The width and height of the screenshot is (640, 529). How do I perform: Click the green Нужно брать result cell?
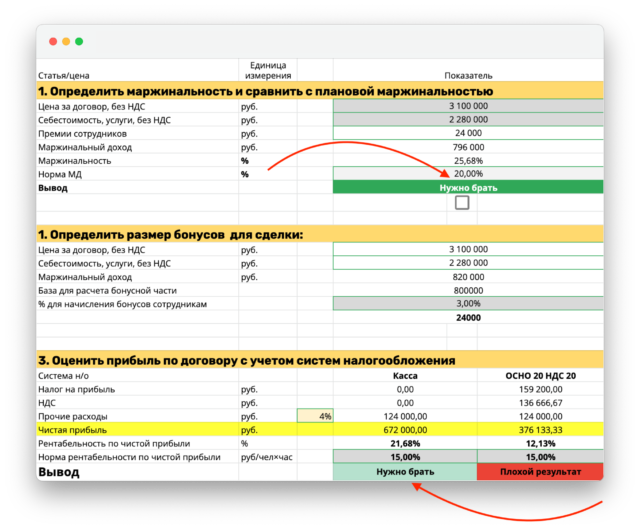point(468,188)
